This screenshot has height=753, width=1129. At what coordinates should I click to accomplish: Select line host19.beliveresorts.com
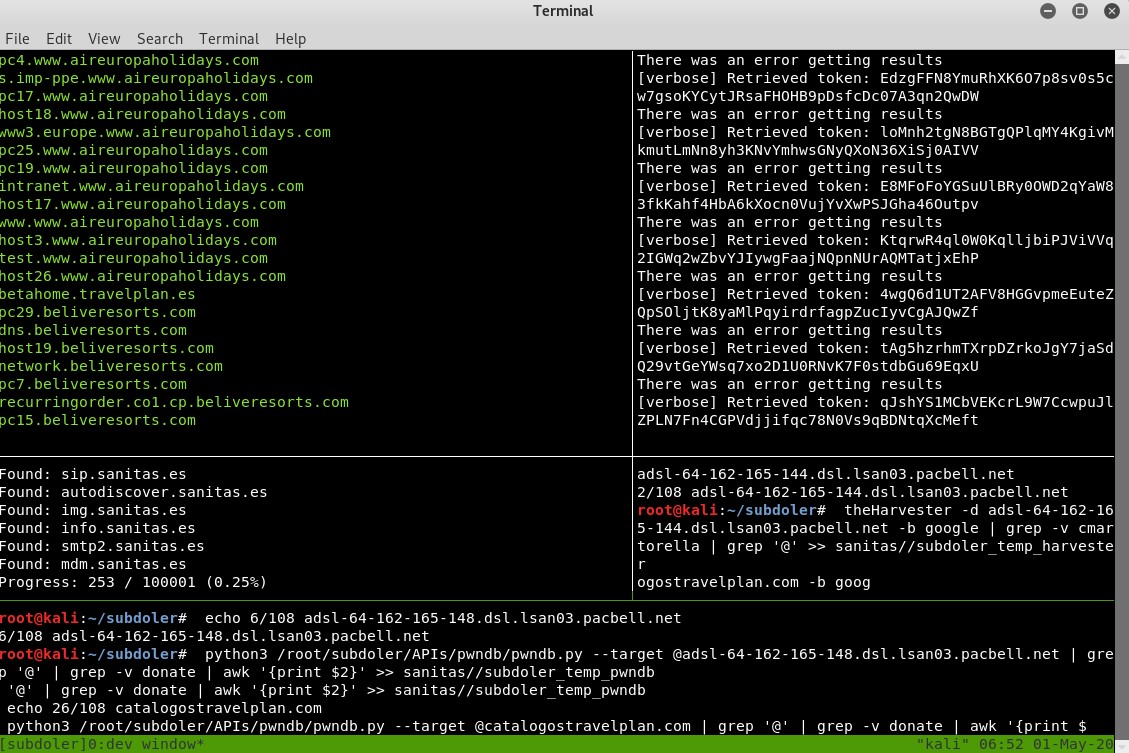tap(107, 348)
